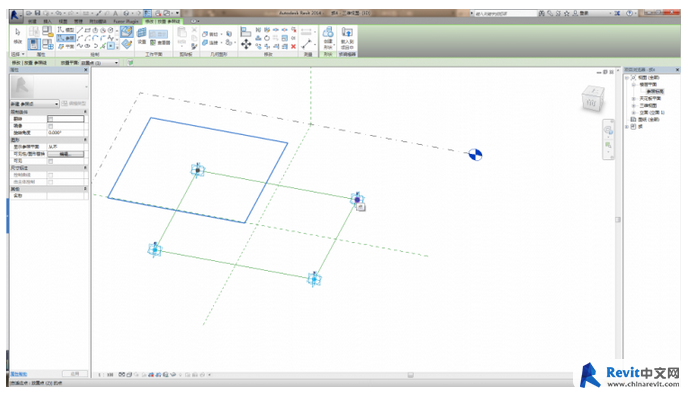690x396 pixels.
Task: Click the Properties help link at panel bottom
Action: [19, 374]
